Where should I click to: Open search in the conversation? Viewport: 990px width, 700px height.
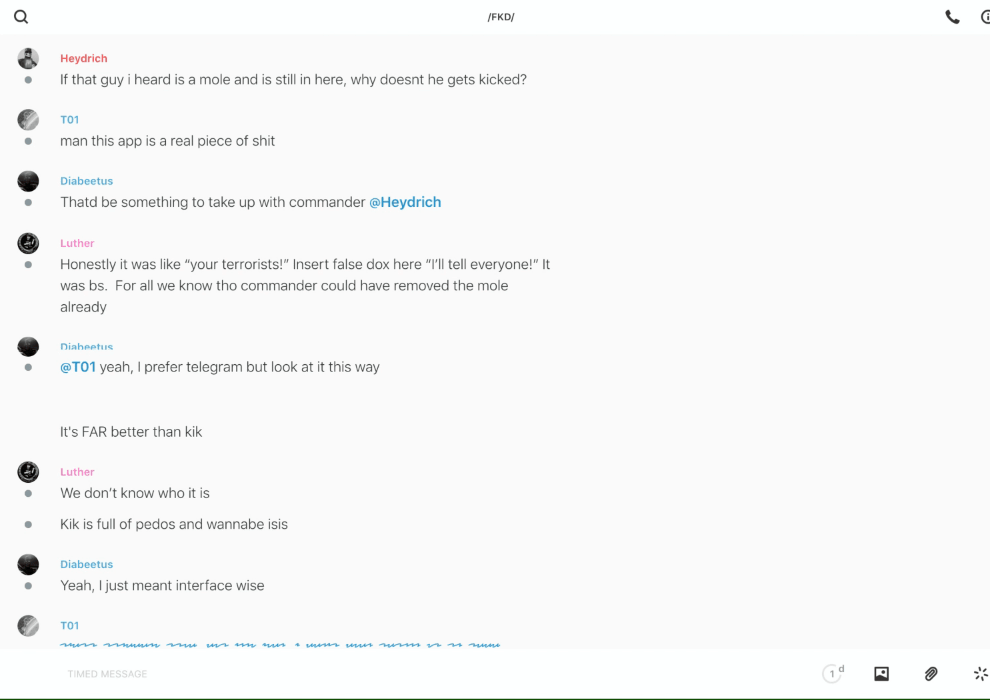click(x=21, y=17)
